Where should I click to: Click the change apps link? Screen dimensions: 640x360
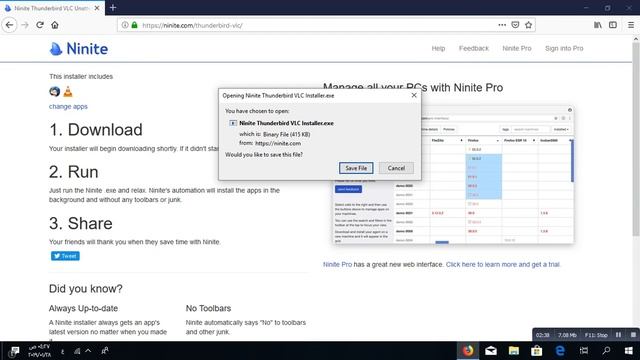coord(68,106)
